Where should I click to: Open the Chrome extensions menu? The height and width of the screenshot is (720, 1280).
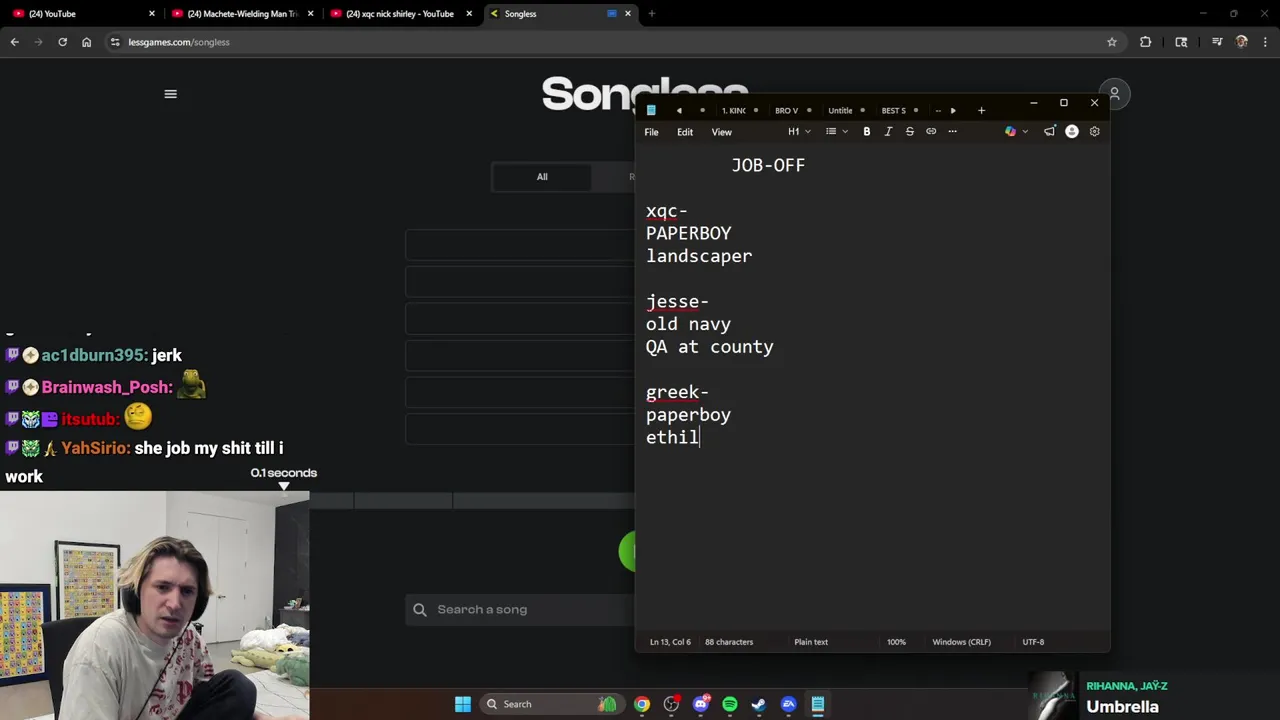[x=1146, y=42]
